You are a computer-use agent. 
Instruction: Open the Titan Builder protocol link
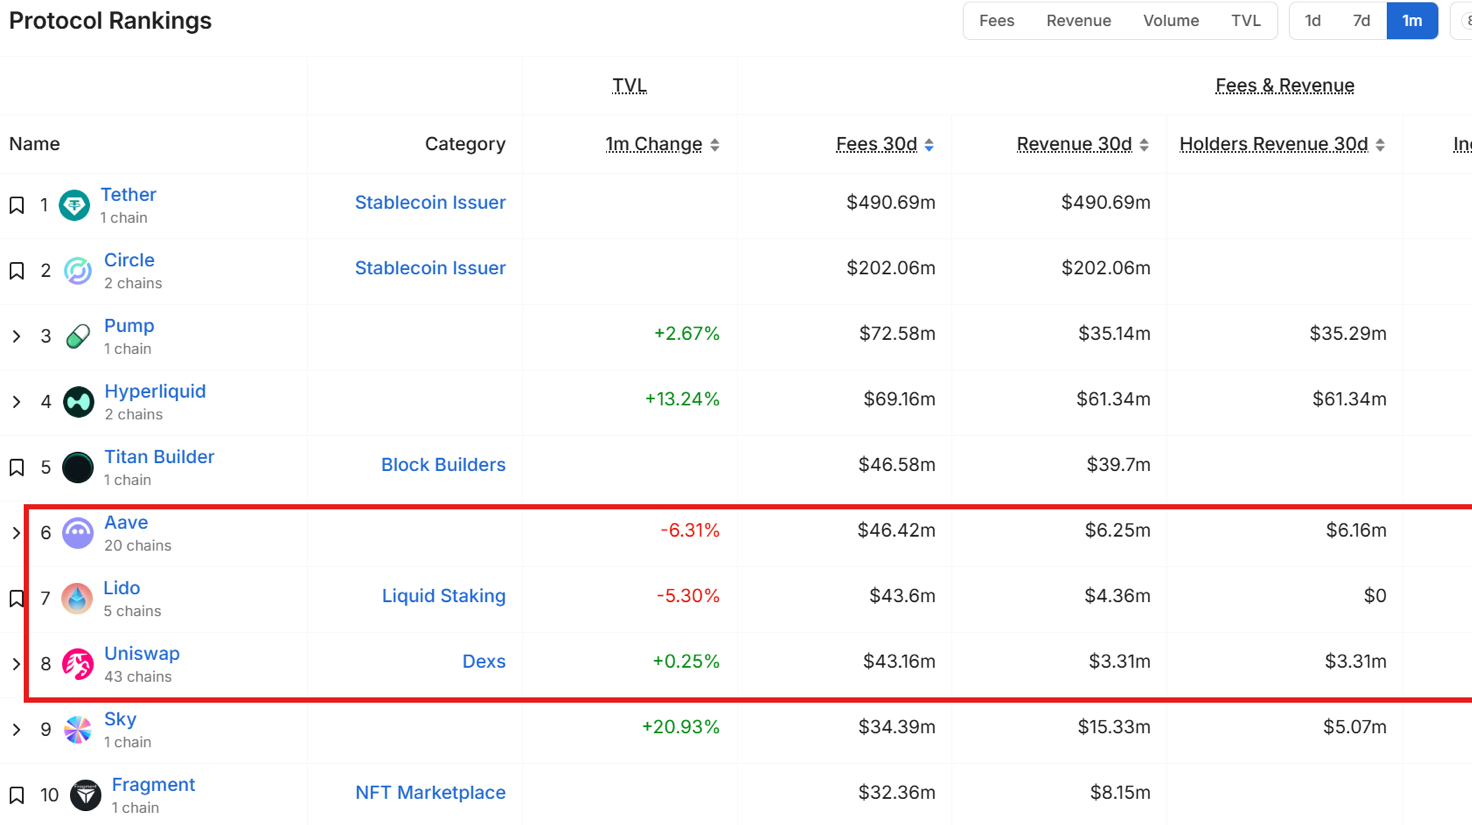[159, 457]
